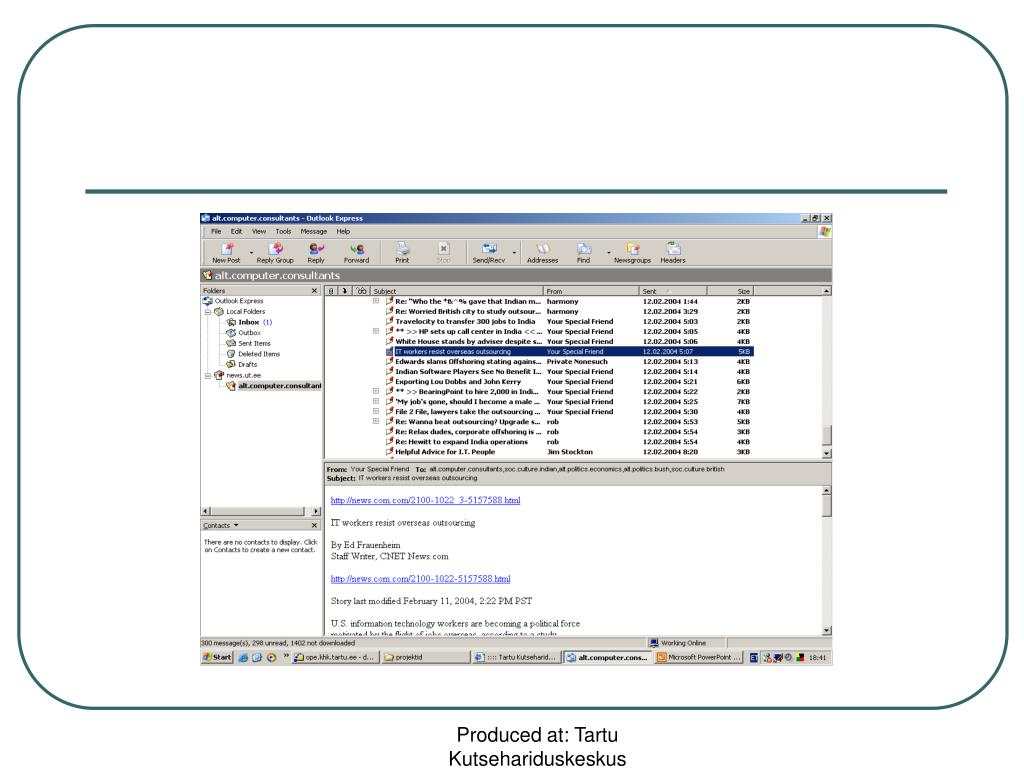Image resolution: width=1024 pixels, height=768 pixels.
Task: Open the File menu
Action: point(216,231)
